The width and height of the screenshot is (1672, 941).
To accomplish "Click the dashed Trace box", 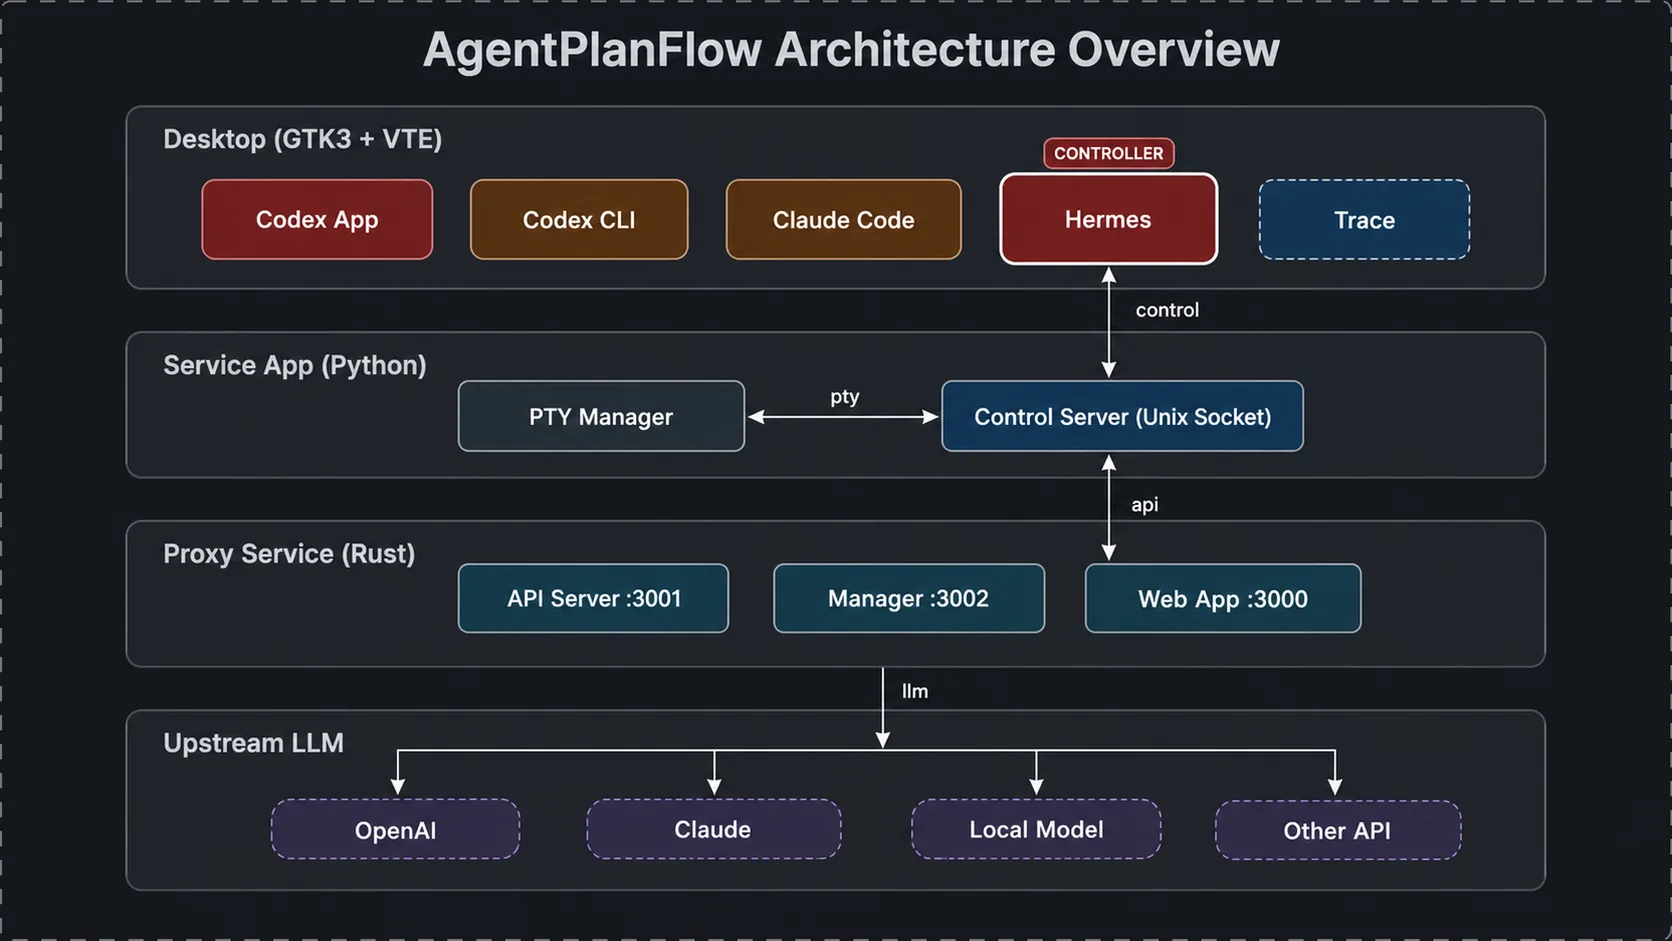I will [1364, 220].
